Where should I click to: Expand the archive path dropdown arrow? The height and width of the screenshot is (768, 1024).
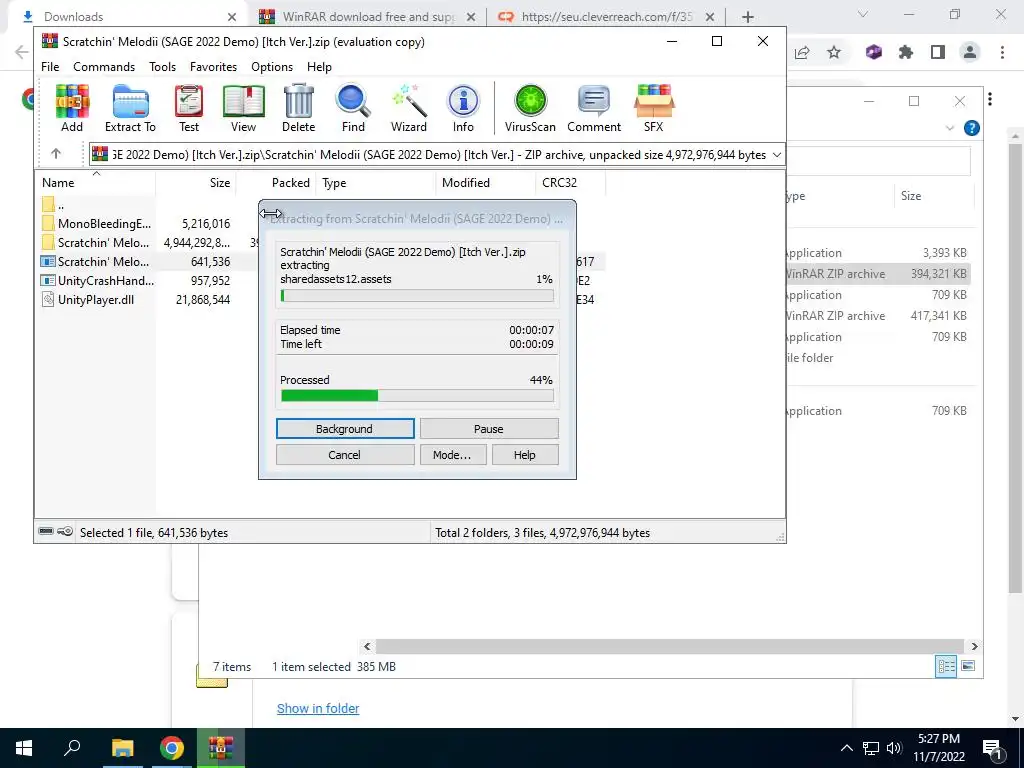[777, 155]
